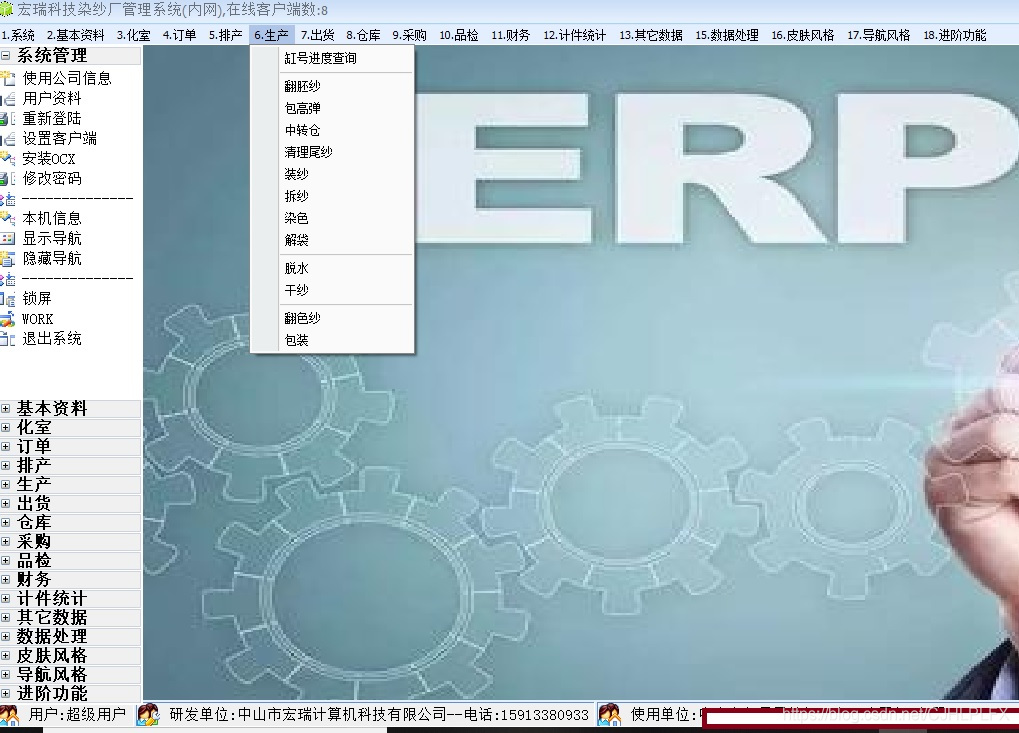Click the 用户资料 icon
The width and height of the screenshot is (1019, 733).
click(8, 99)
